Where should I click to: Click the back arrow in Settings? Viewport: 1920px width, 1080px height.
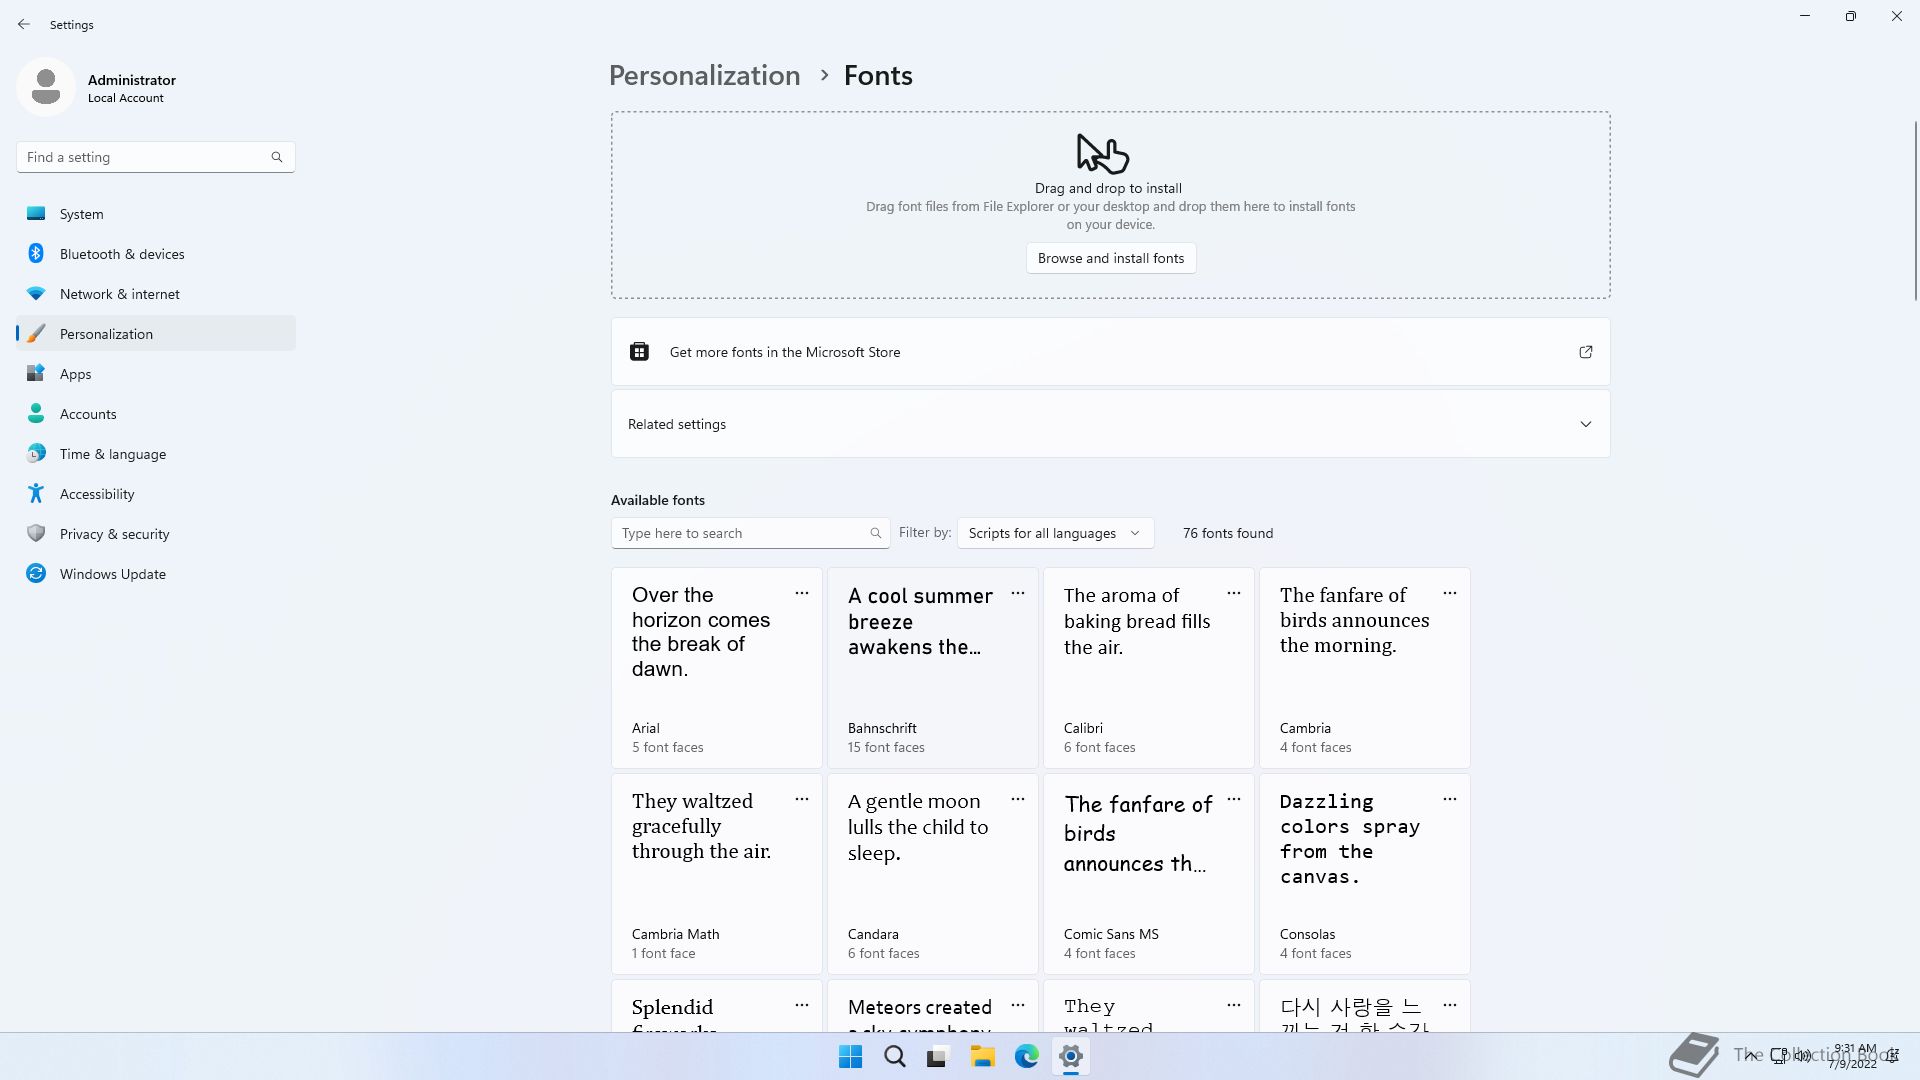click(x=24, y=24)
